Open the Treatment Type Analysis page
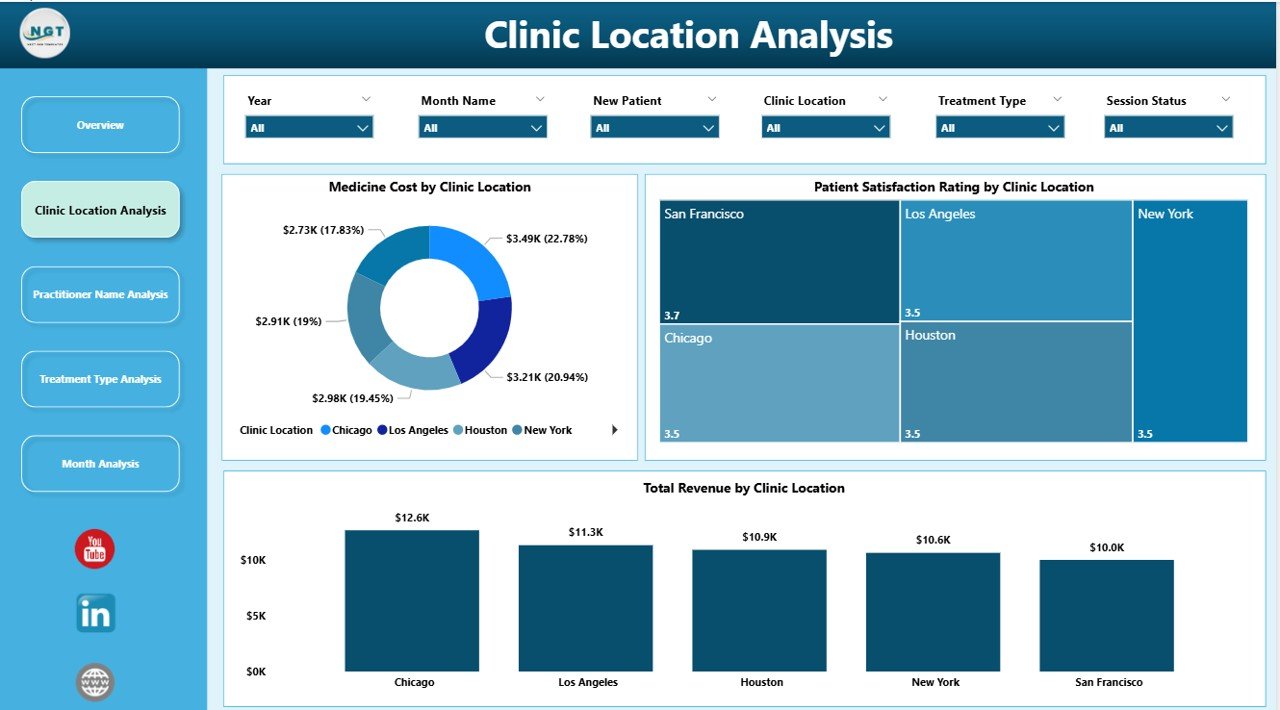Image resolution: width=1280 pixels, height=710 pixels. tap(99, 379)
